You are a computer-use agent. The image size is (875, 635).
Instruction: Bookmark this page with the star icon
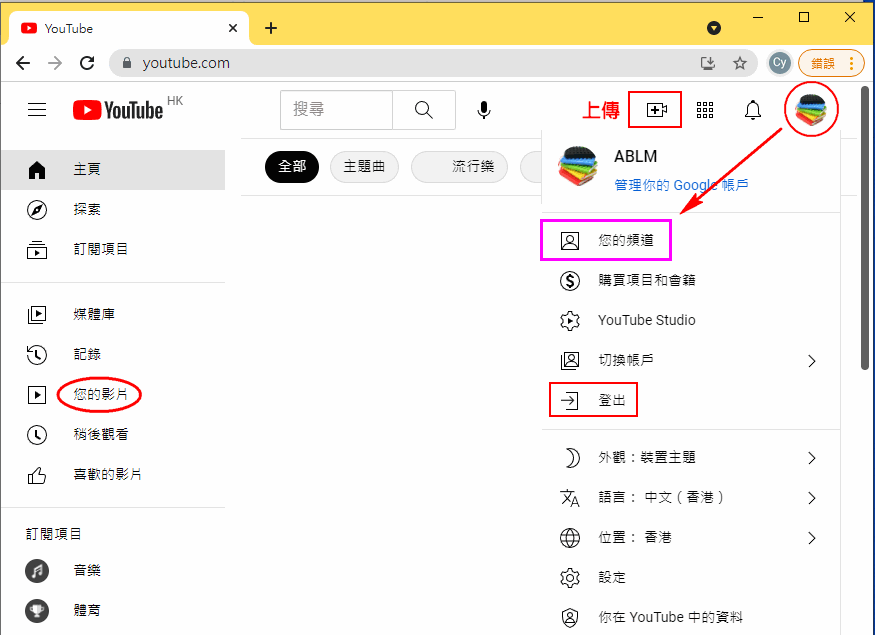740,63
